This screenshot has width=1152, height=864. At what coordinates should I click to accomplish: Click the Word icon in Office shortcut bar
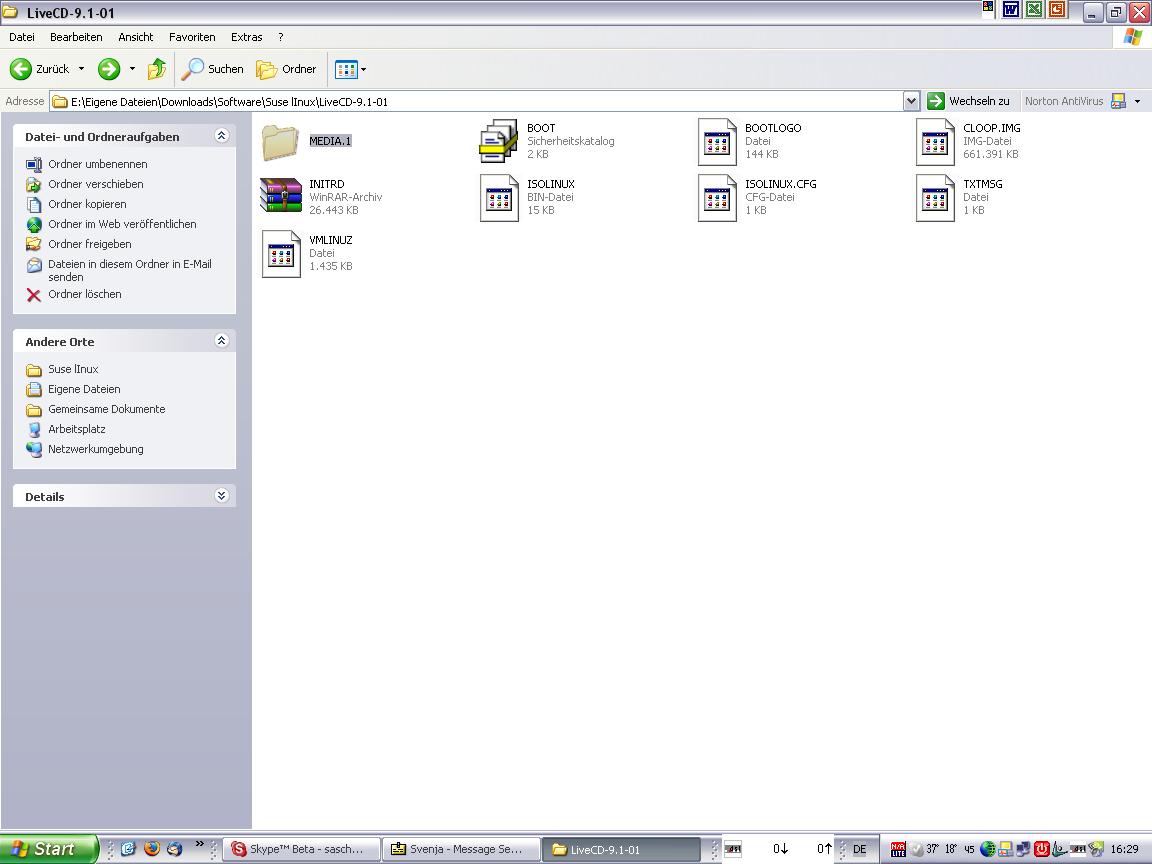[1011, 10]
